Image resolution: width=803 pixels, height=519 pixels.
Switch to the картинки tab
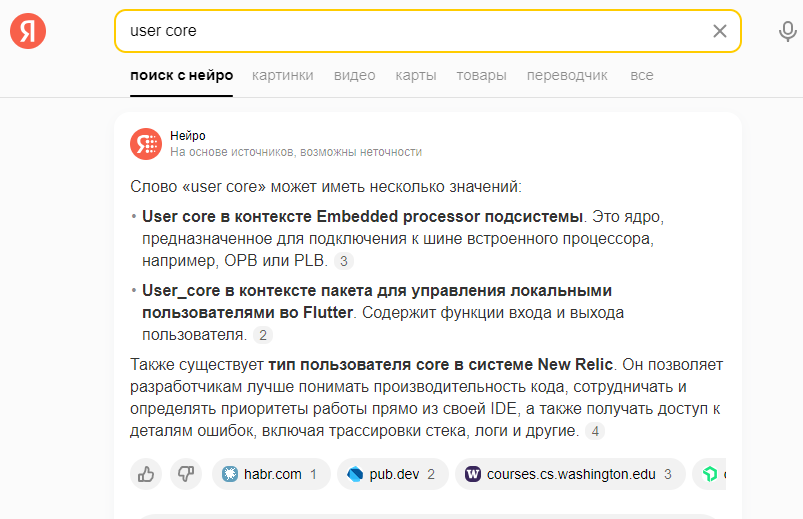click(x=282, y=75)
